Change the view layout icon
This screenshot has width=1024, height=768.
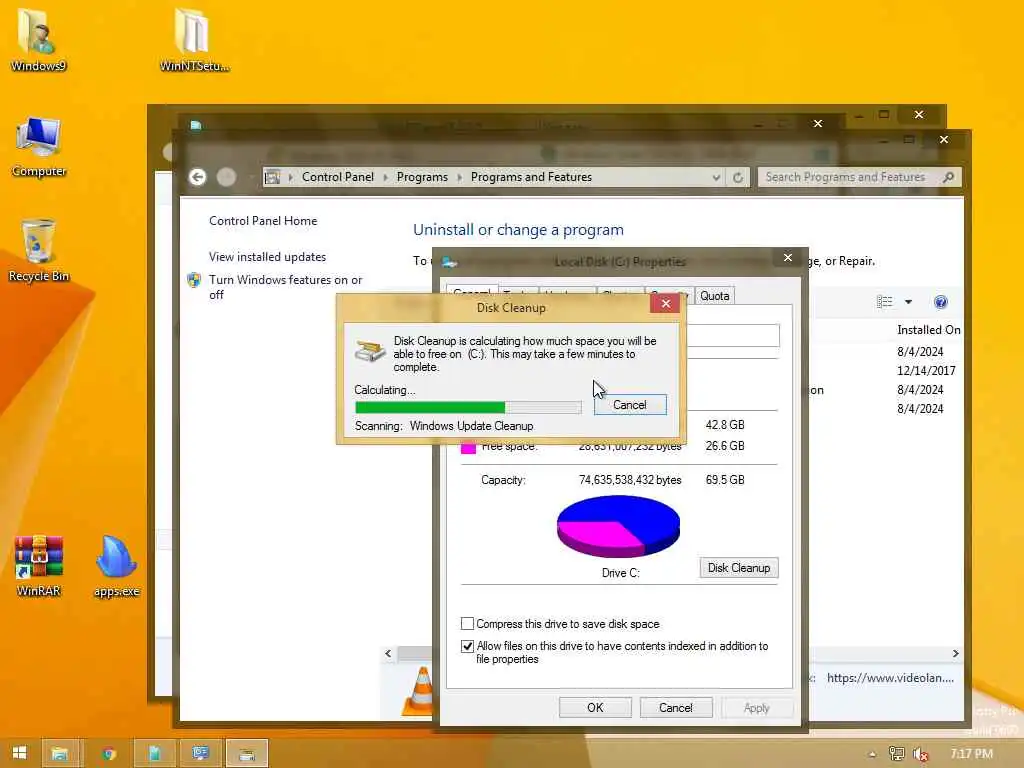click(x=884, y=302)
